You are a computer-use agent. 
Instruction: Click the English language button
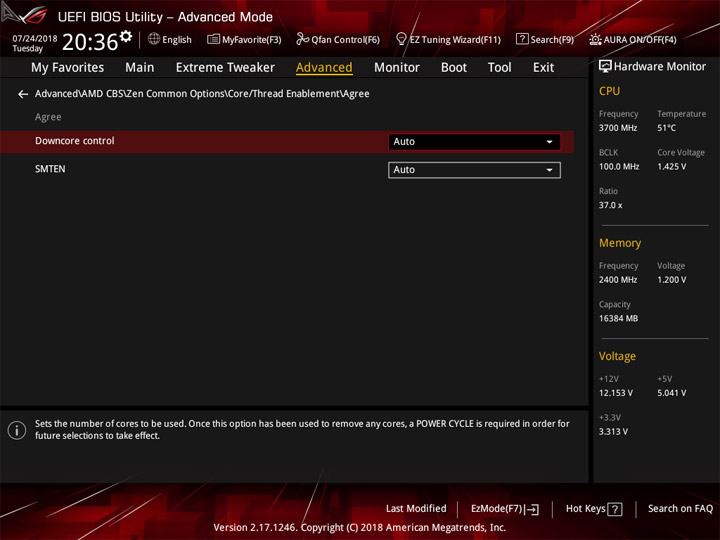pos(170,39)
